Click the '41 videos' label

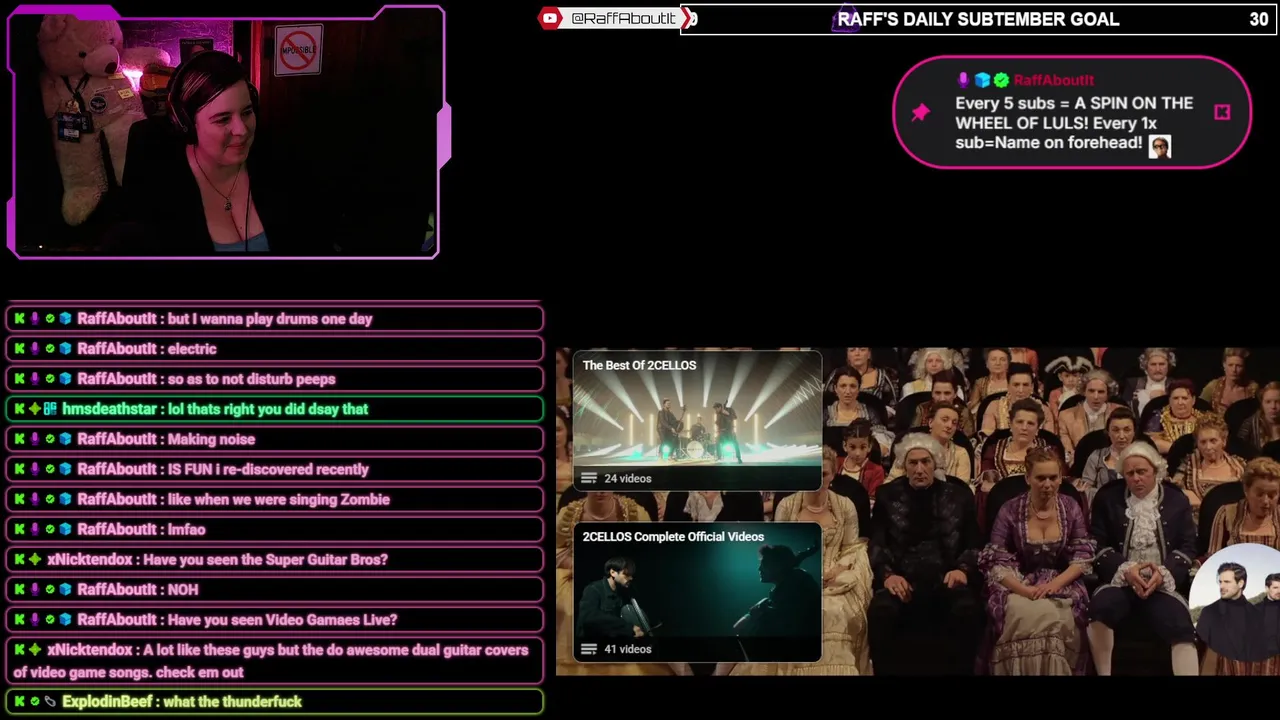627,650
